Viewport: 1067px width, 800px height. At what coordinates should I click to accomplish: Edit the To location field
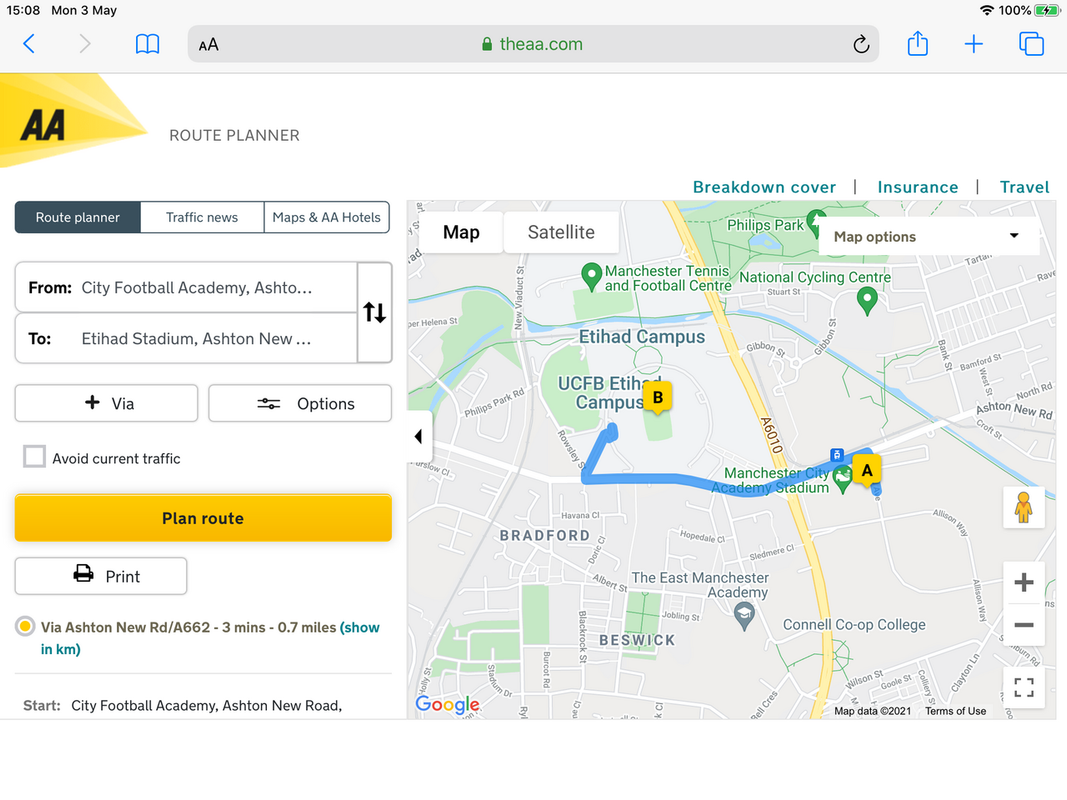click(x=186, y=338)
